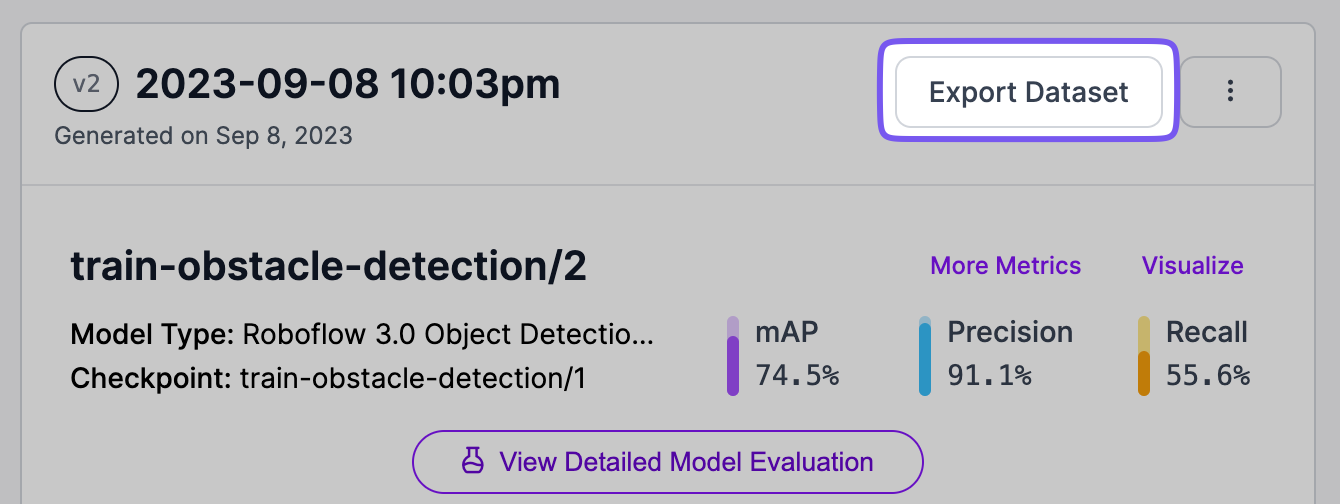The image size is (1340, 504).
Task: Click the purple mAP indicator bar
Action: 733,356
